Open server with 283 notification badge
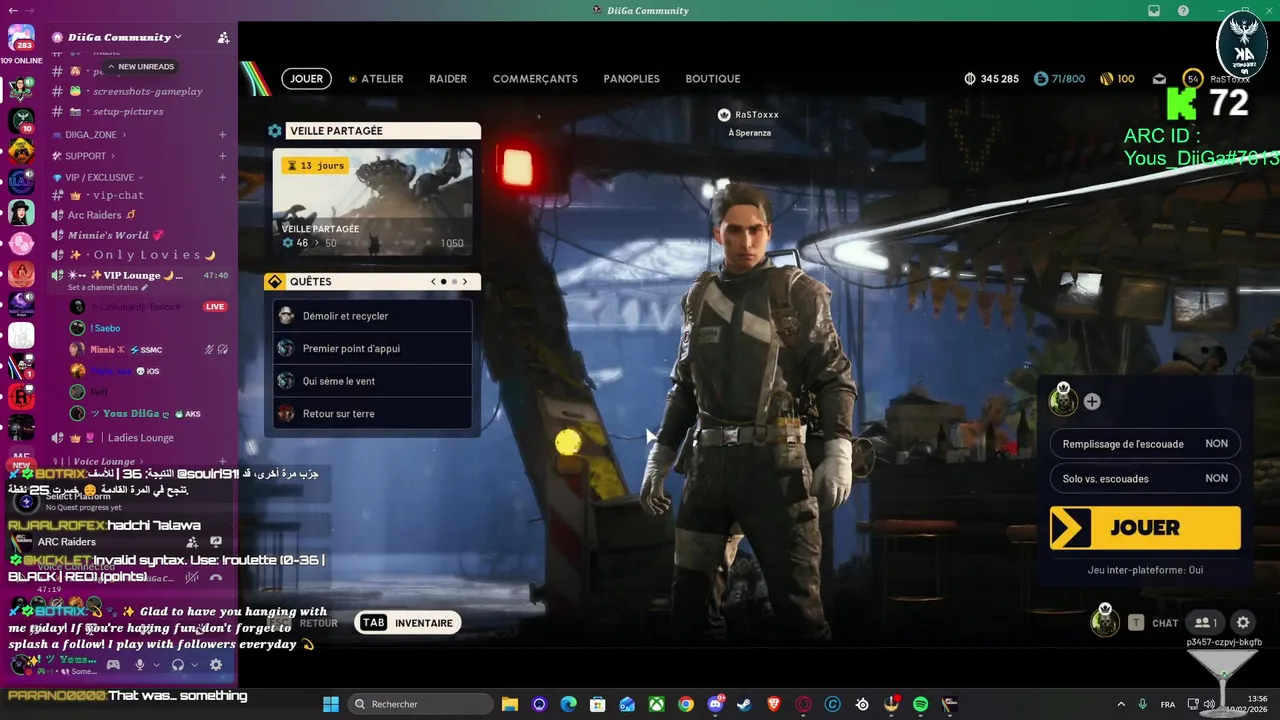This screenshot has width=1280, height=720. coord(21,38)
